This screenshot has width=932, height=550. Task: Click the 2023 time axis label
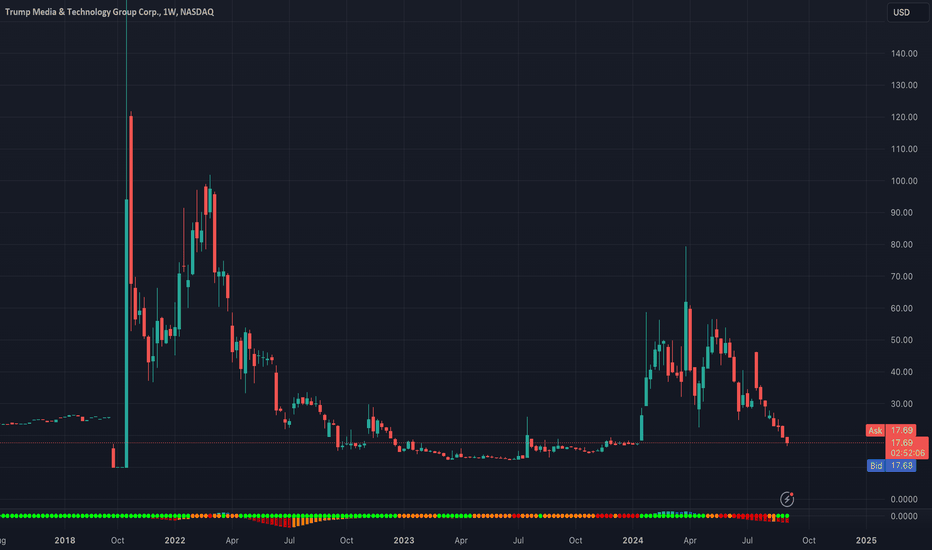tap(404, 540)
